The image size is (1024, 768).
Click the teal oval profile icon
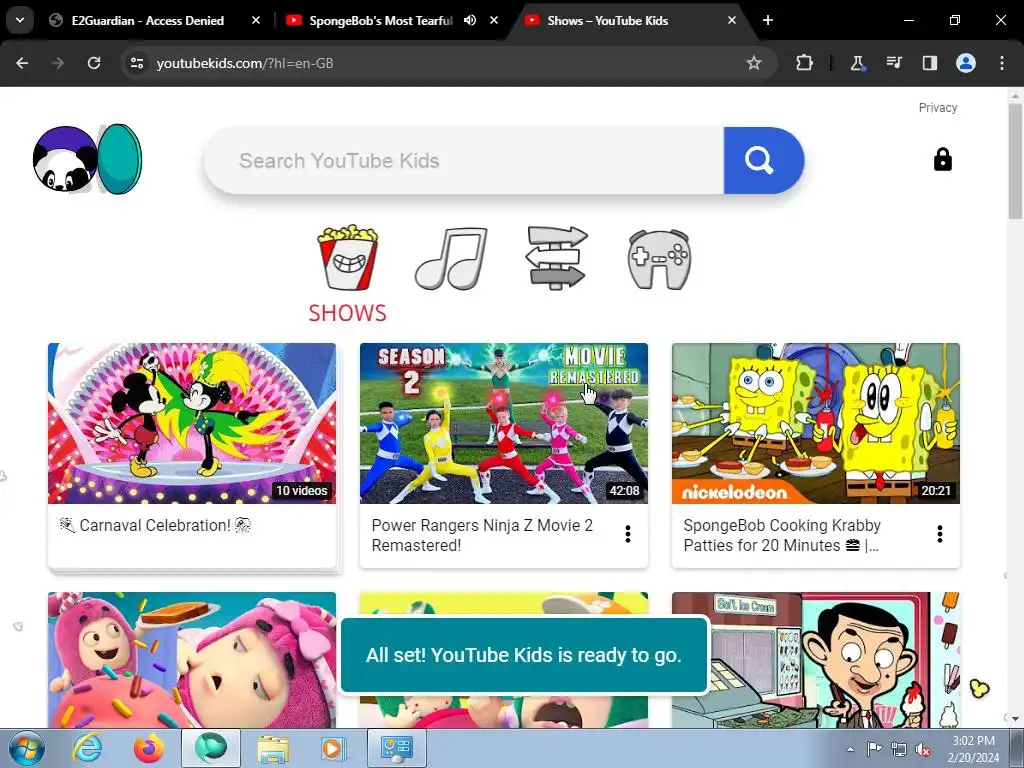point(120,159)
